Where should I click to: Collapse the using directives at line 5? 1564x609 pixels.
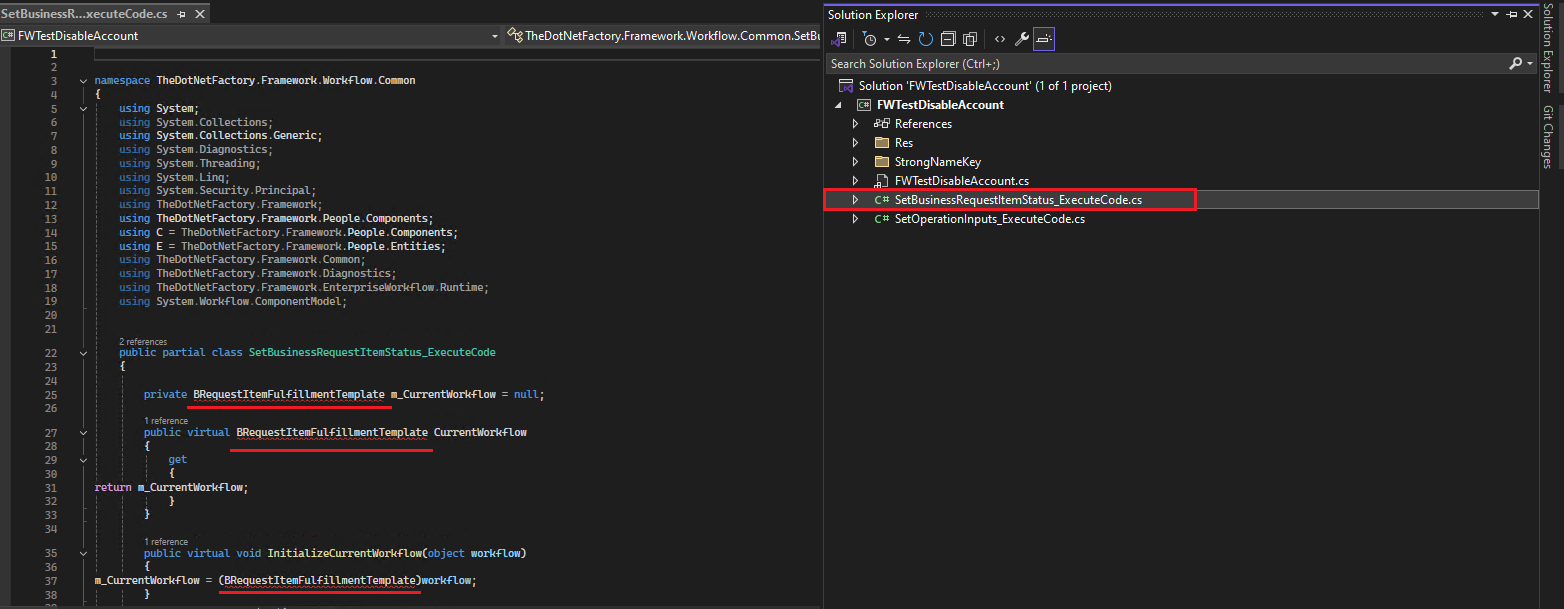point(84,108)
